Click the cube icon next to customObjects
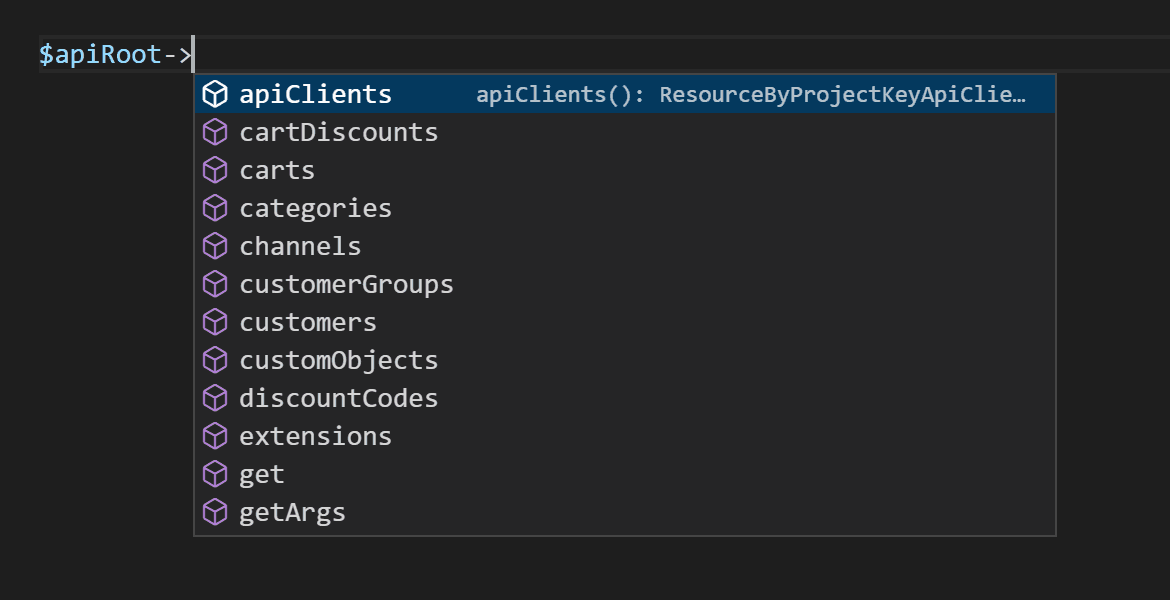 coord(215,360)
